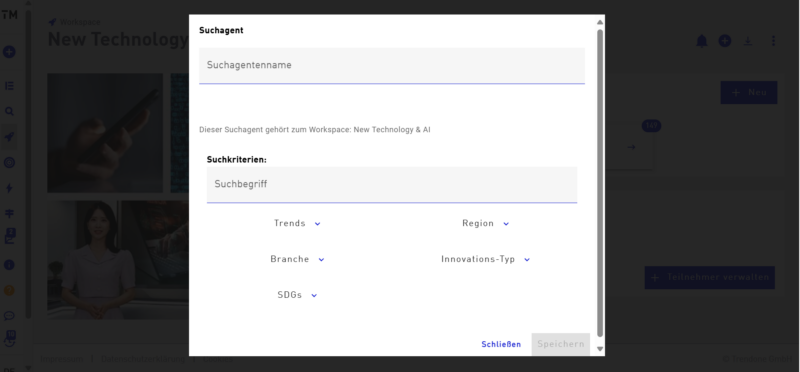Open the Impressum footer link
Viewport: 800px width, 372px height.
pyautogui.click(x=62, y=359)
